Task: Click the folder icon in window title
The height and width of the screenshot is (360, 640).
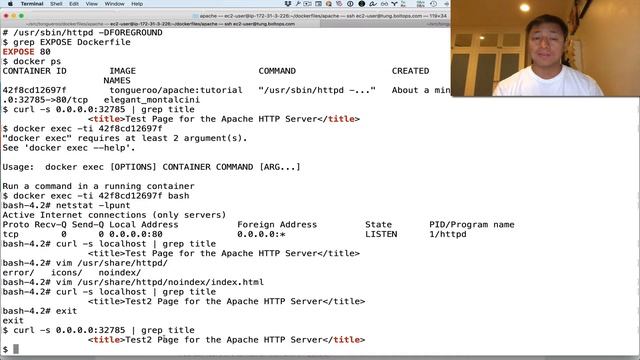Action: 195,16
